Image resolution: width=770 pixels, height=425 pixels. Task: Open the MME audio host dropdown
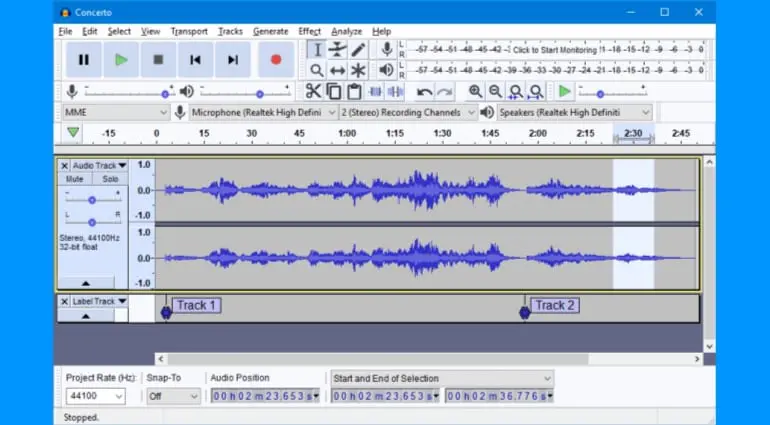115,113
